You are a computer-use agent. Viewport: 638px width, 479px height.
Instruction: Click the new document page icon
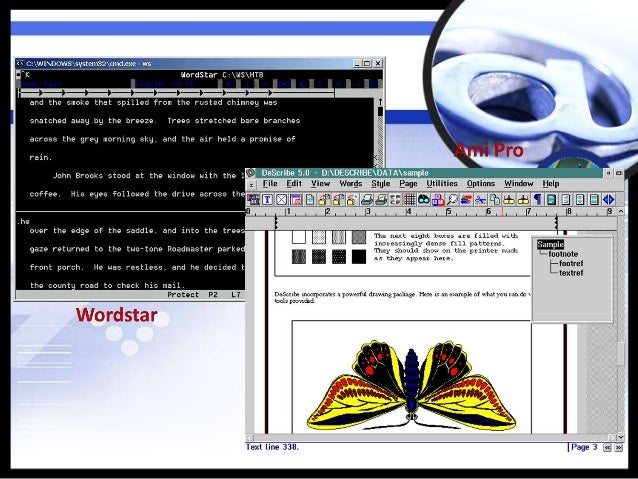pos(310,199)
